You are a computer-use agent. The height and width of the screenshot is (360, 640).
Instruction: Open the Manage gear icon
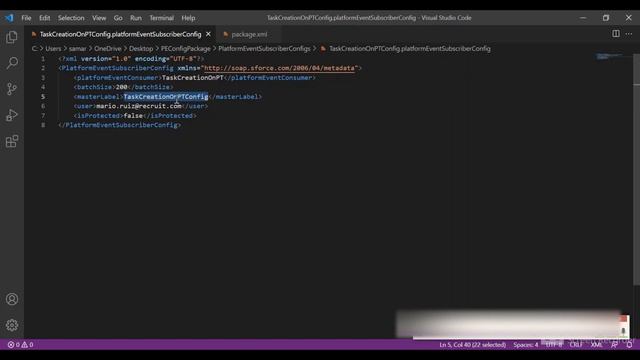pyautogui.click(x=12, y=325)
